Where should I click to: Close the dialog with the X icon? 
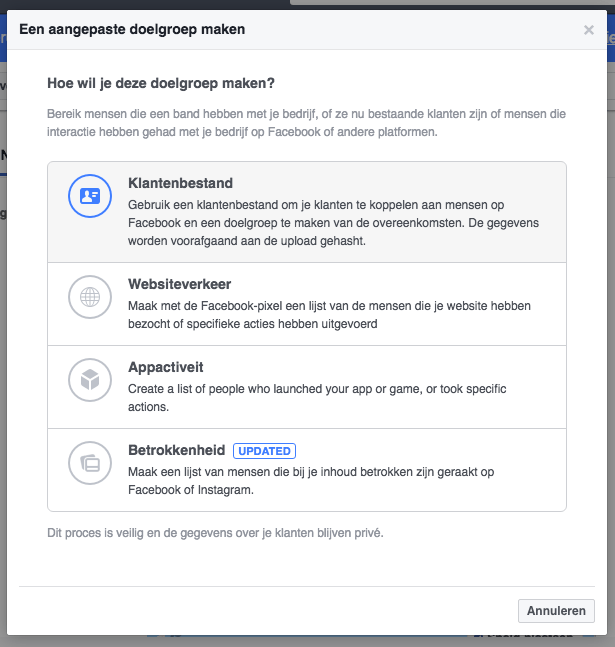[589, 30]
